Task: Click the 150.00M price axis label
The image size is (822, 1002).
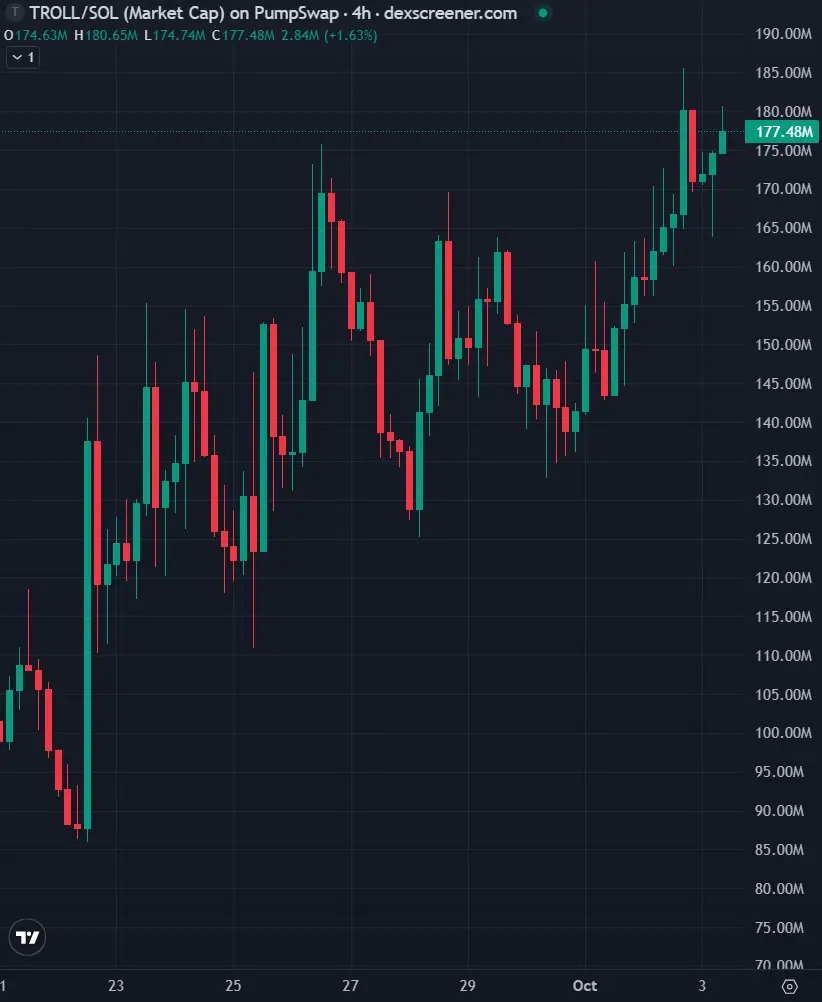Action: point(783,345)
